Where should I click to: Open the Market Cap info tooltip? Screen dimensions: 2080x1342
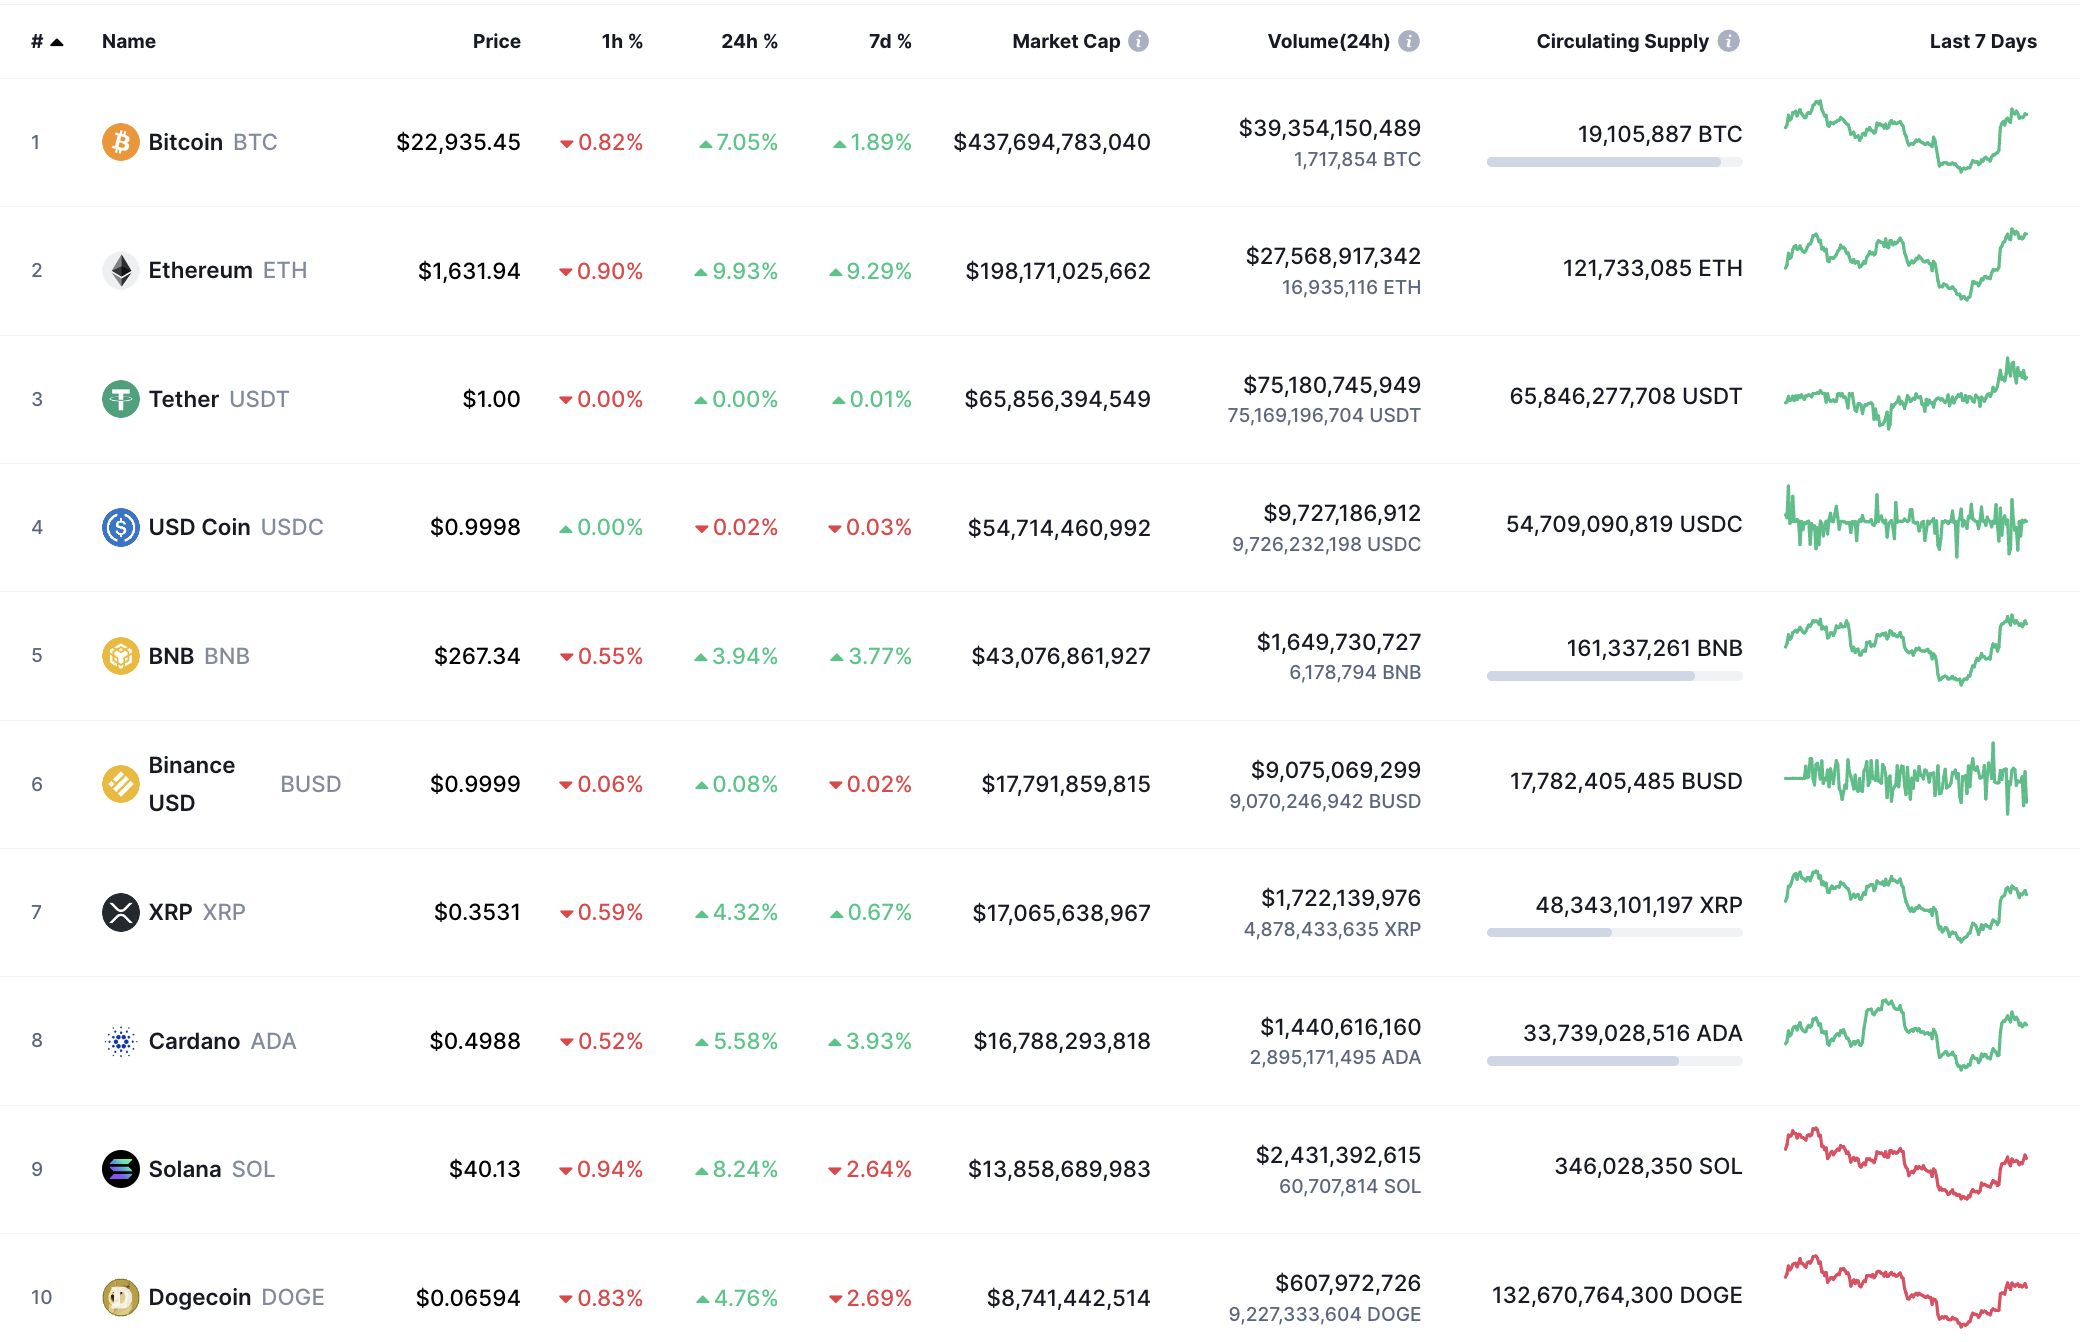pos(1139,41)
